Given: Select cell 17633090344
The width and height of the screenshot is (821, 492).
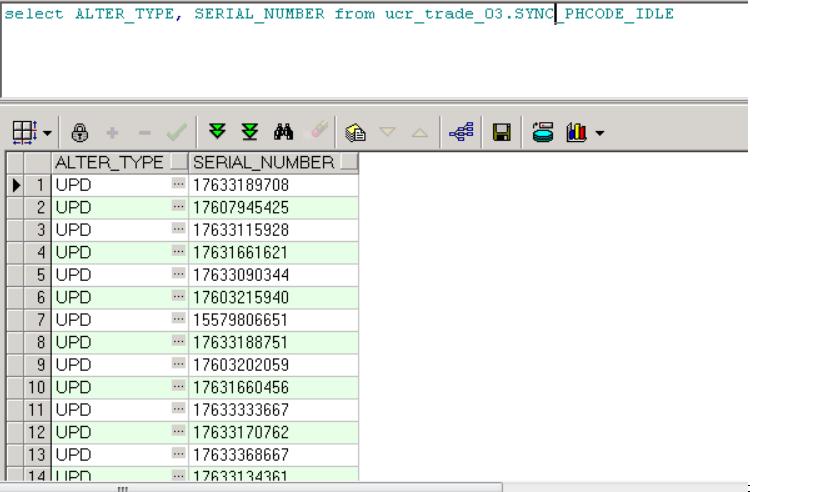Looking at the screenshot, I should click(x=274, y=275).
